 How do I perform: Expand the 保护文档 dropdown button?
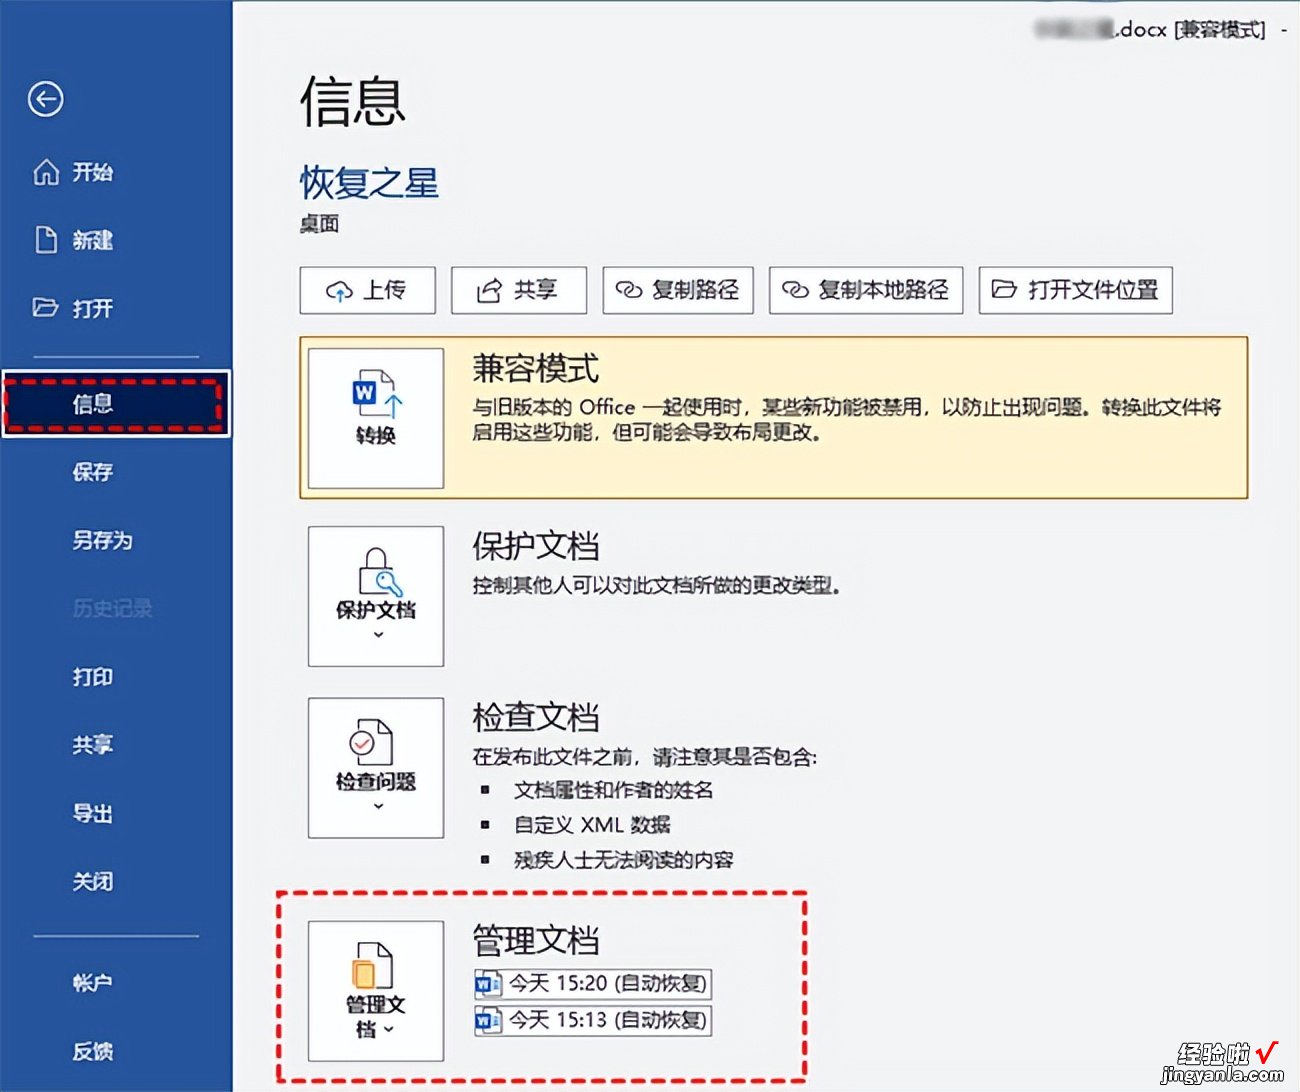[376, 597]
